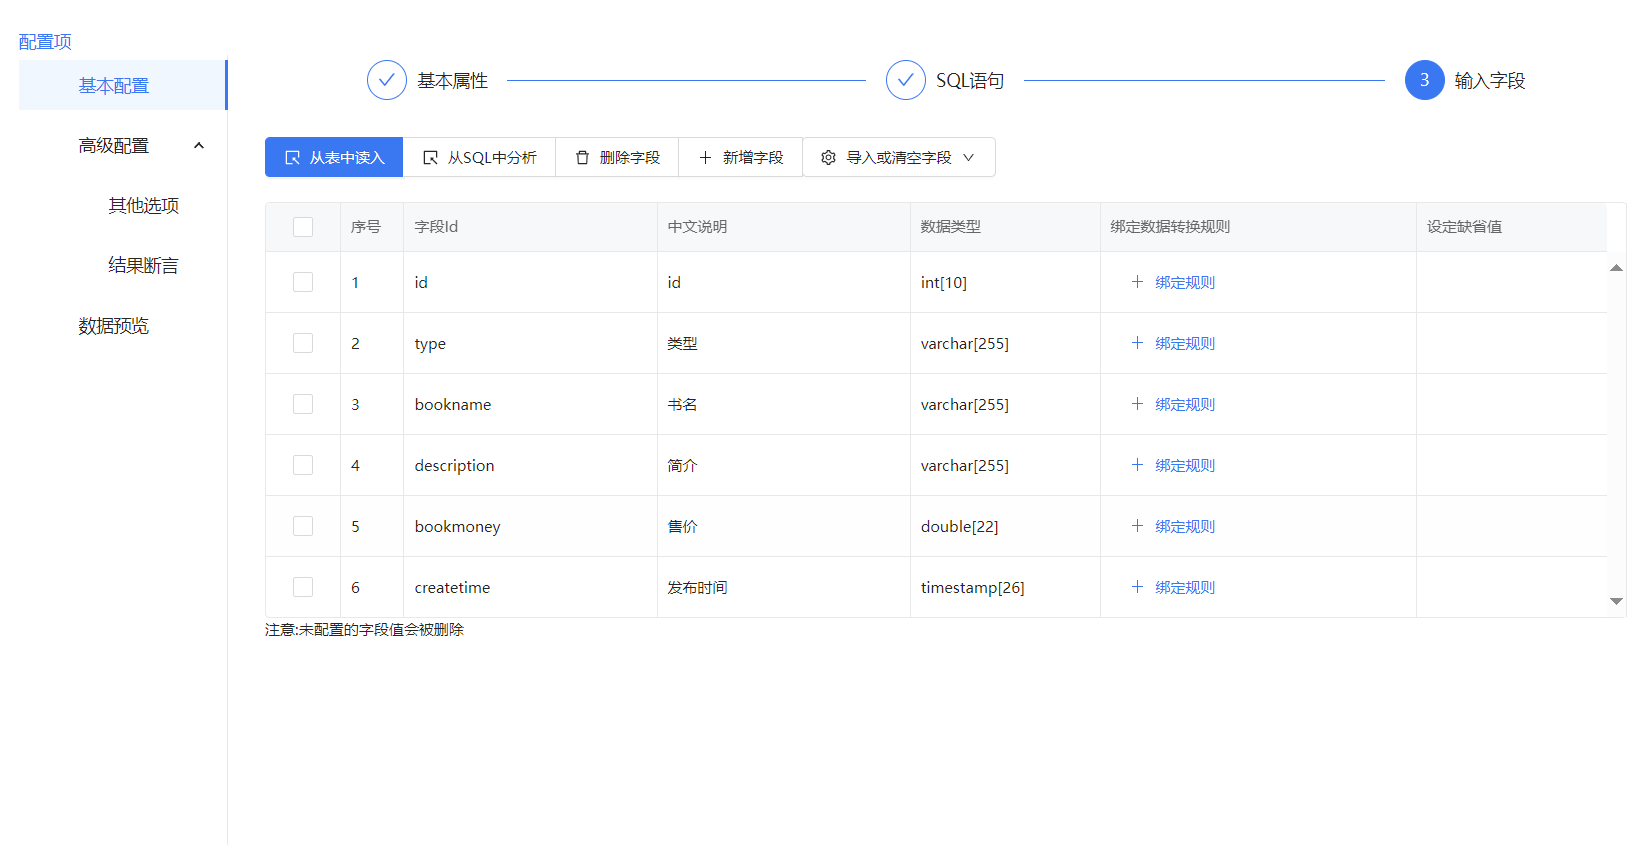Click the plus icon on 新增字段
The image size is (1649, 845).
tap(705, 157)
